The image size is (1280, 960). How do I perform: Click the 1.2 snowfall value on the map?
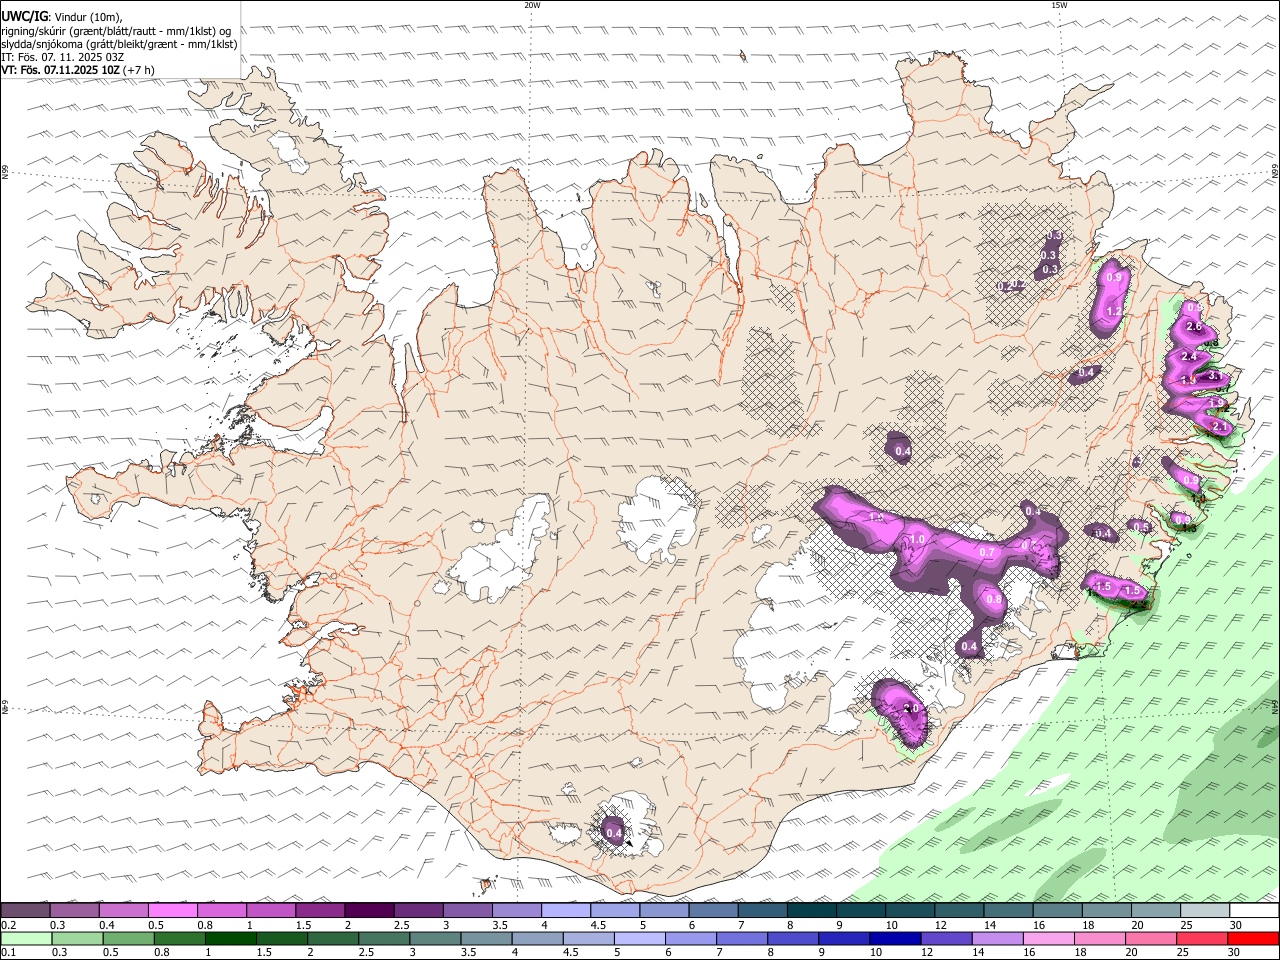pyautogui.click(x=1113, y=312)
